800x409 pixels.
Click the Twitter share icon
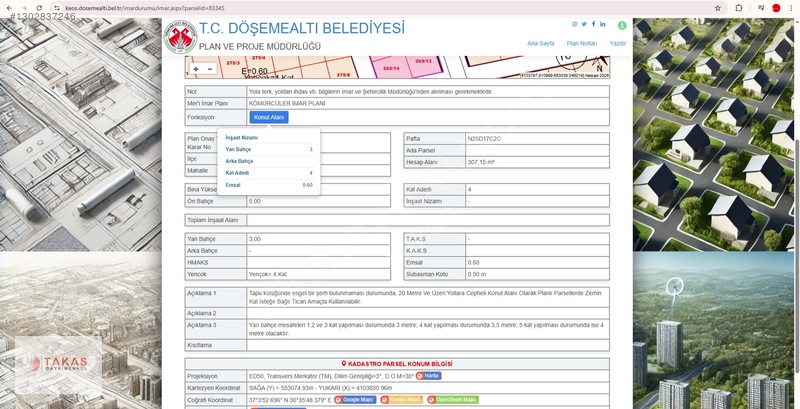click(x=584, y=24)
